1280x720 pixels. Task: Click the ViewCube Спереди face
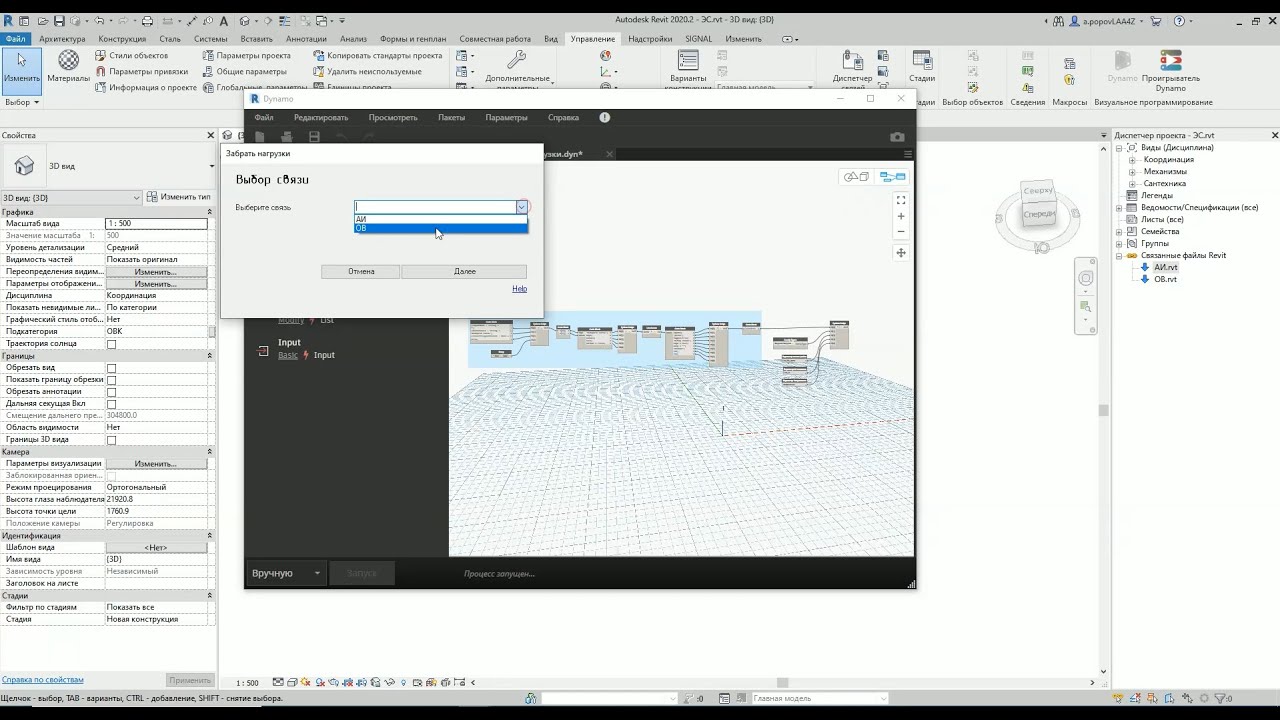click(x=1039, y=214)
